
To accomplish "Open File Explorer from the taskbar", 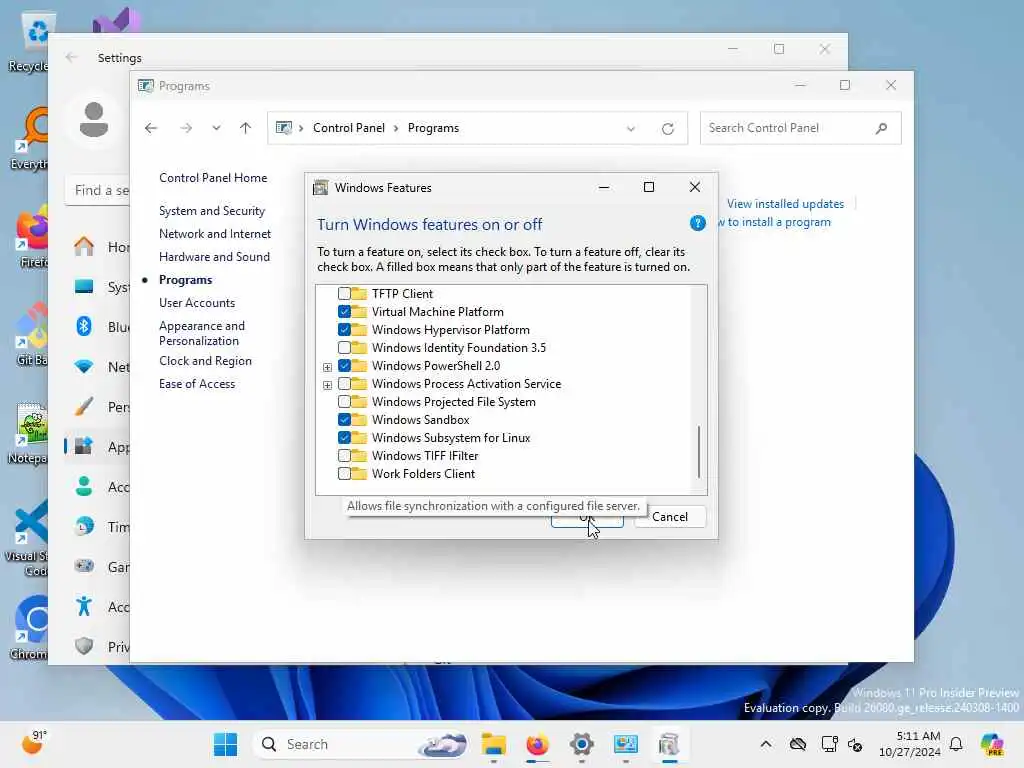I will click(494, 744).
